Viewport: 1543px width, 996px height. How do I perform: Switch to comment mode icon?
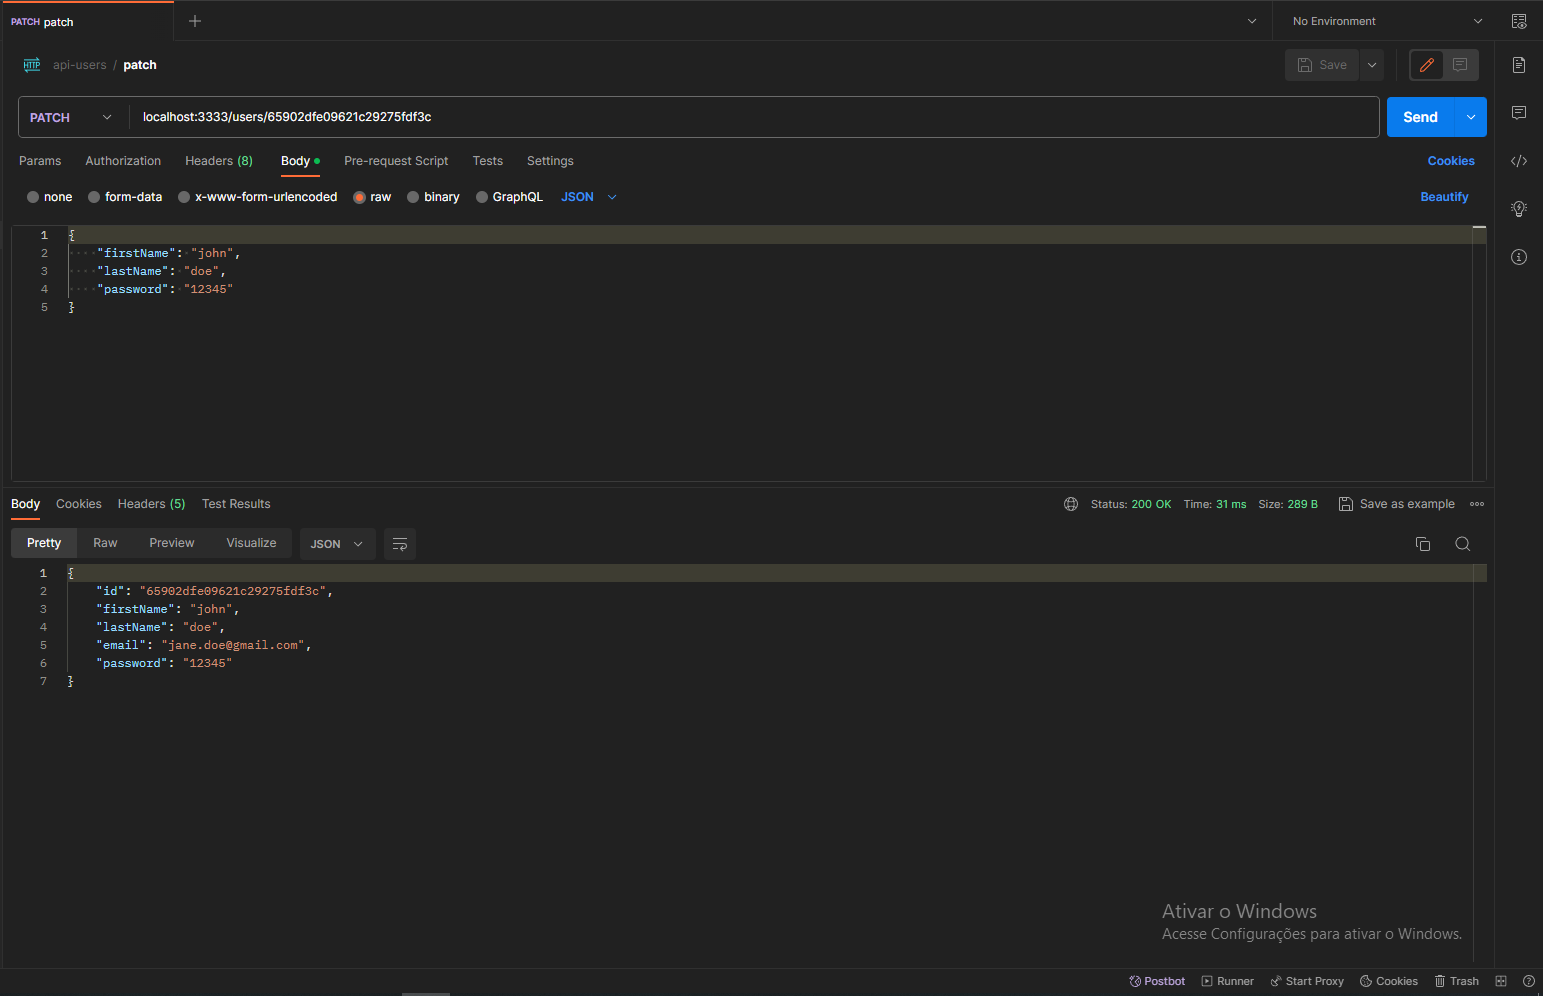pos(1460,65)
